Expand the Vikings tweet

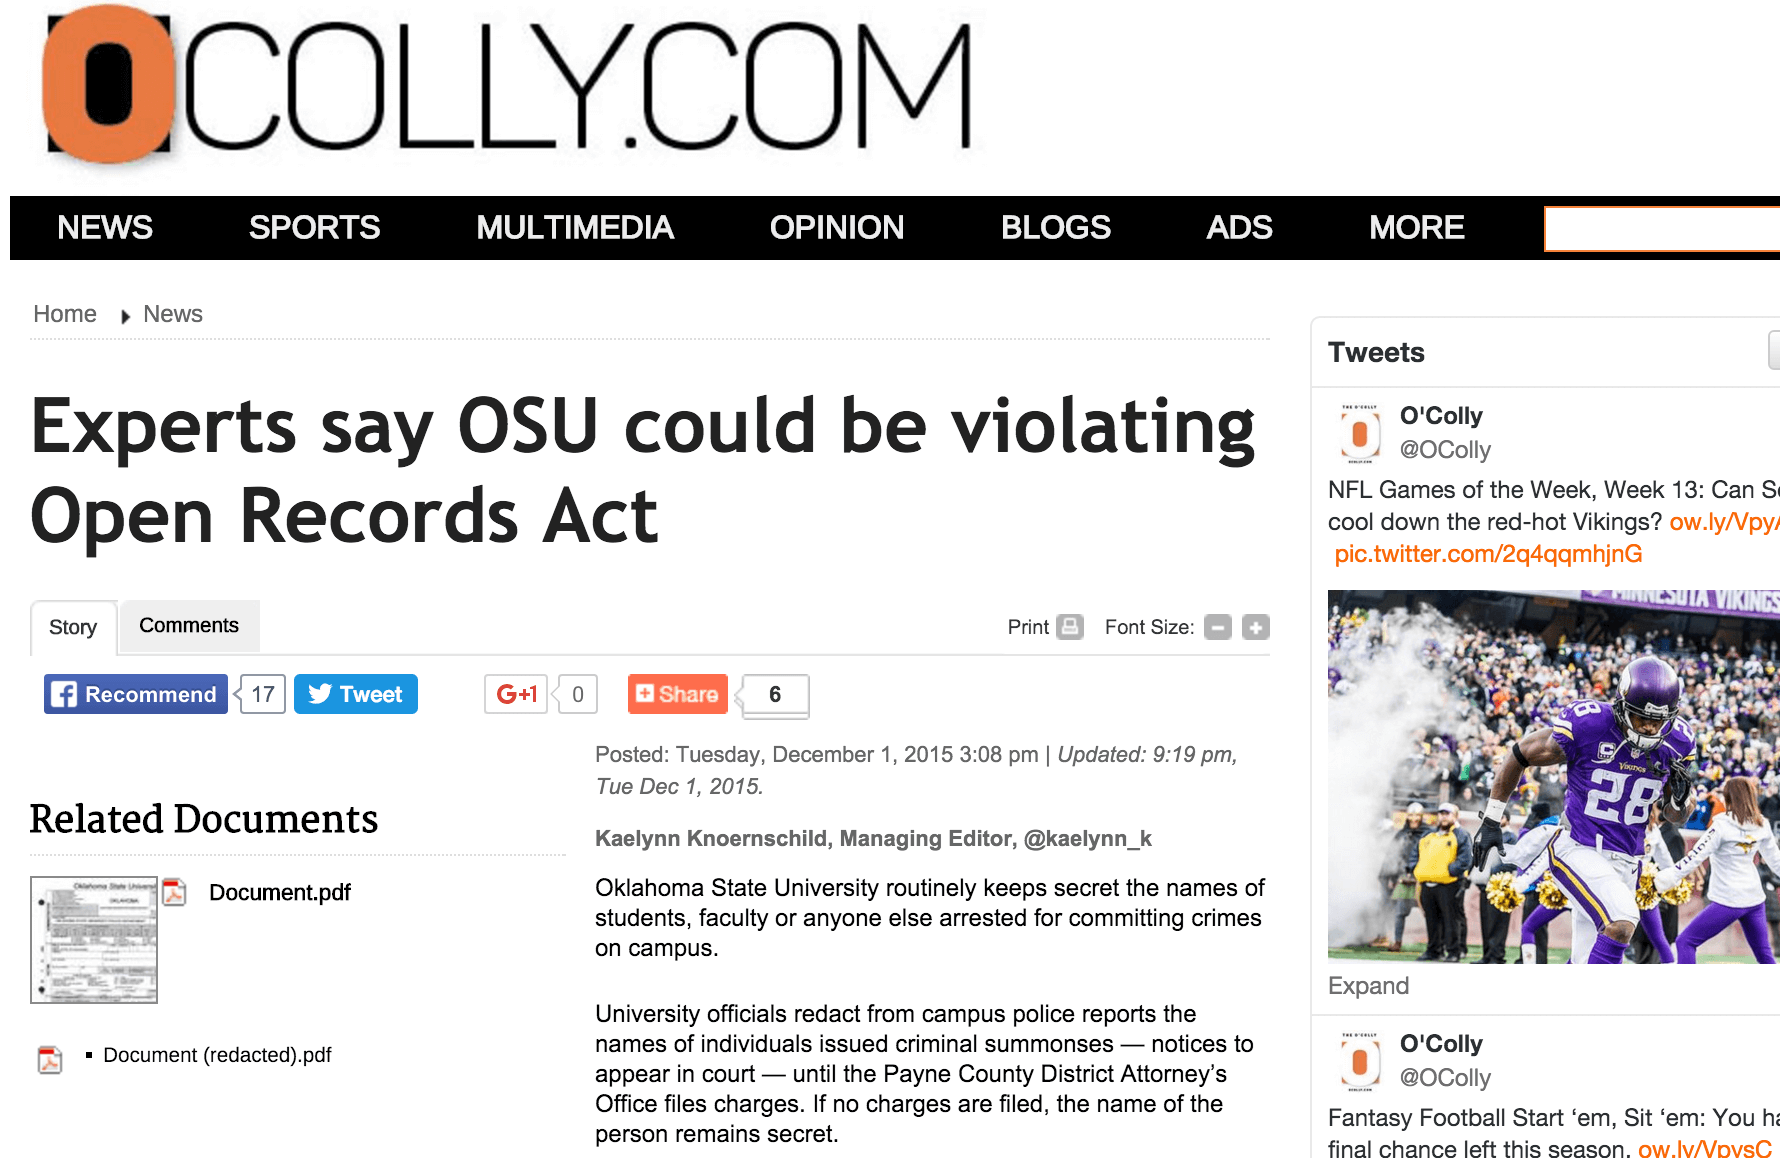click(x=1368, y=986)
